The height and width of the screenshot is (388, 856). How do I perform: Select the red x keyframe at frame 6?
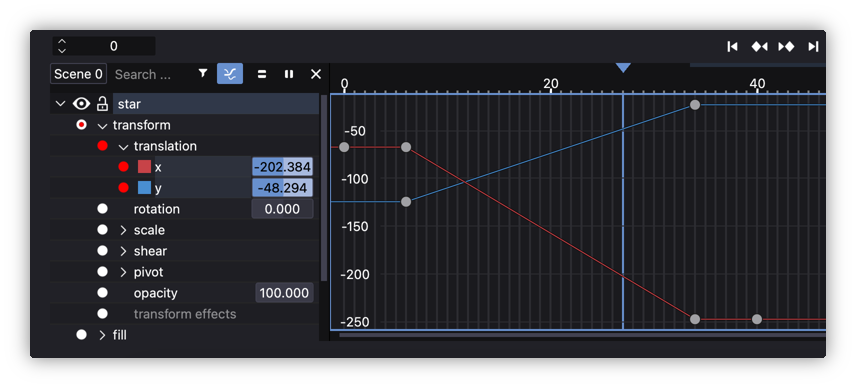(x=406, y=147)
